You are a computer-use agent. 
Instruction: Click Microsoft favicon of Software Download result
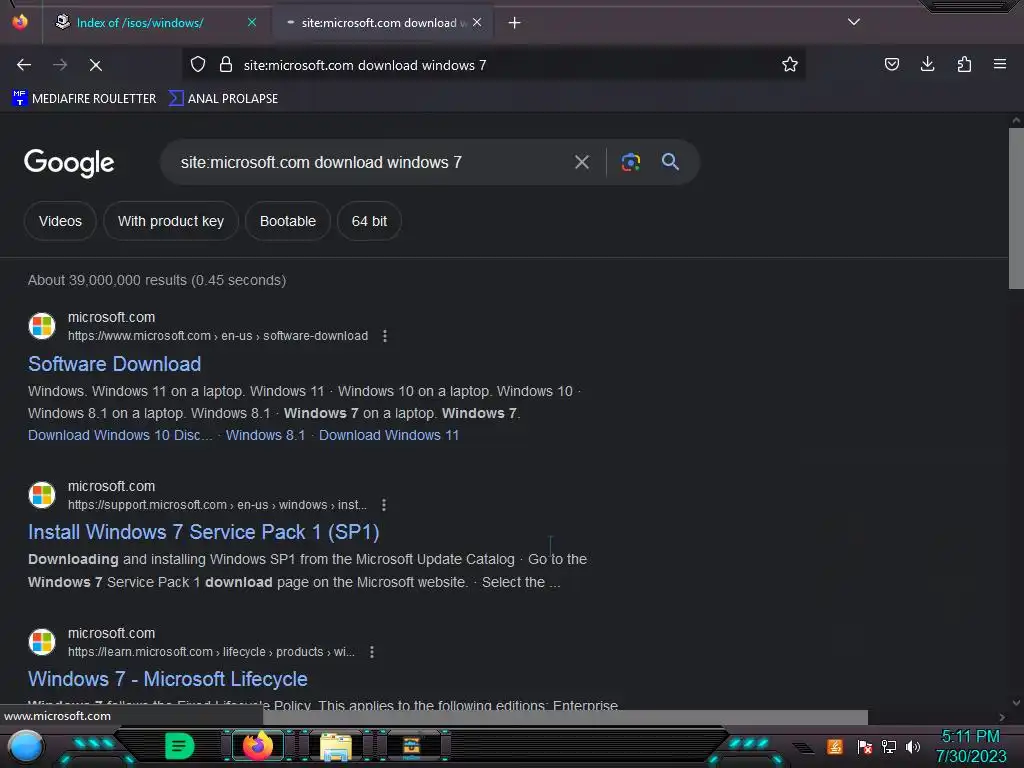click(42, 326)
